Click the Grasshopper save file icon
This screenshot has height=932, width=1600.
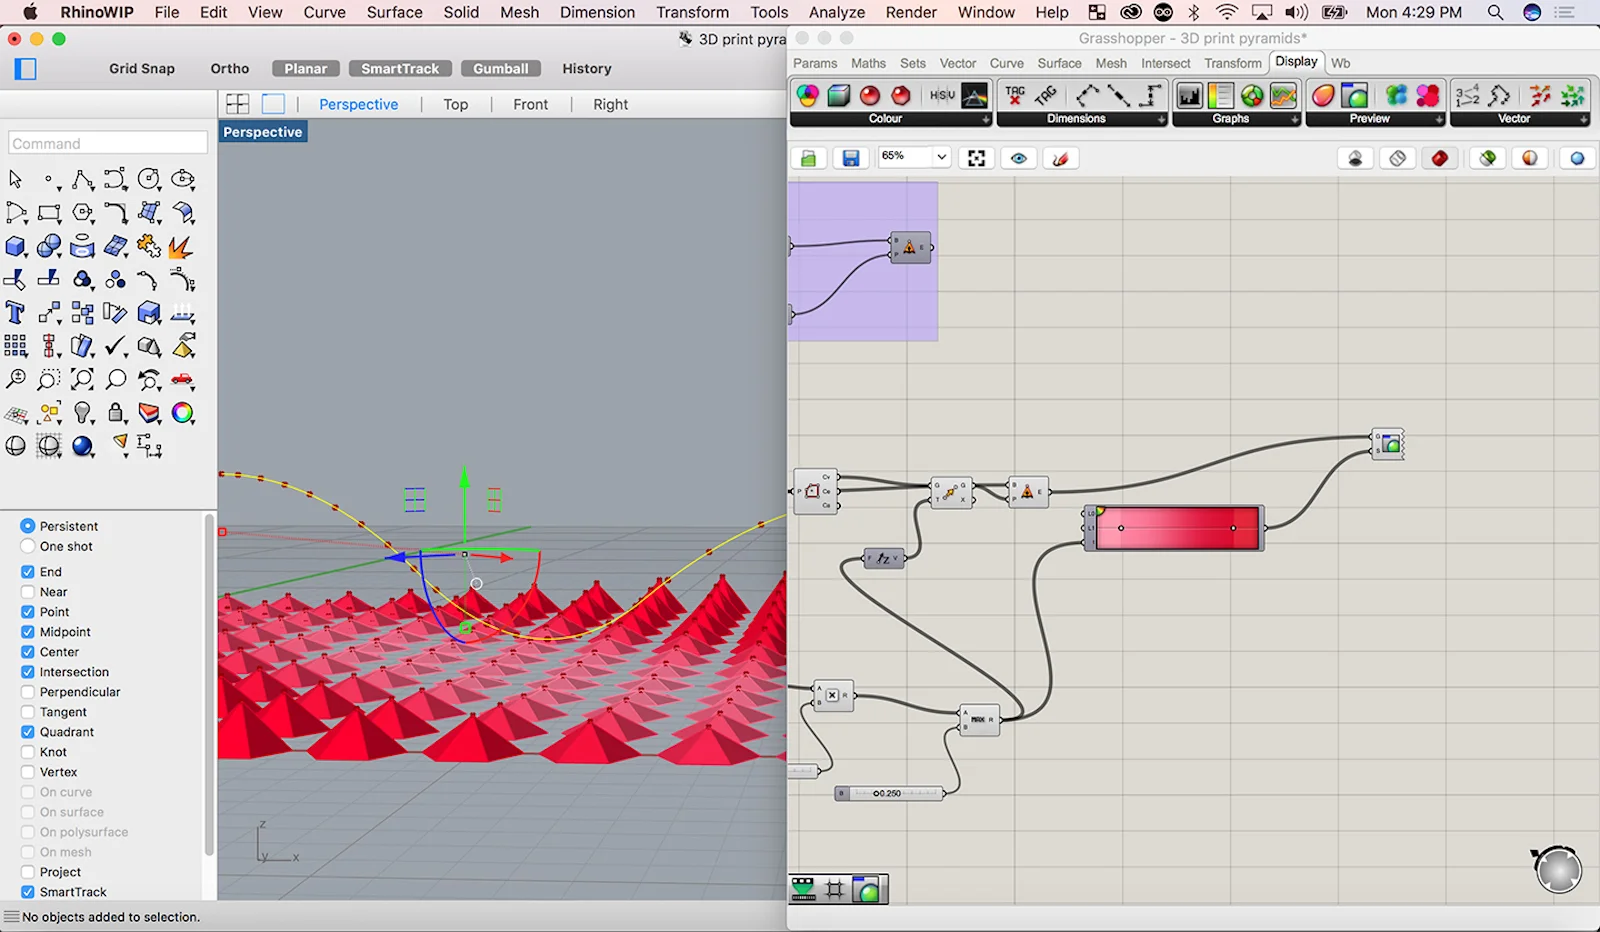click(x=851, y=158)
